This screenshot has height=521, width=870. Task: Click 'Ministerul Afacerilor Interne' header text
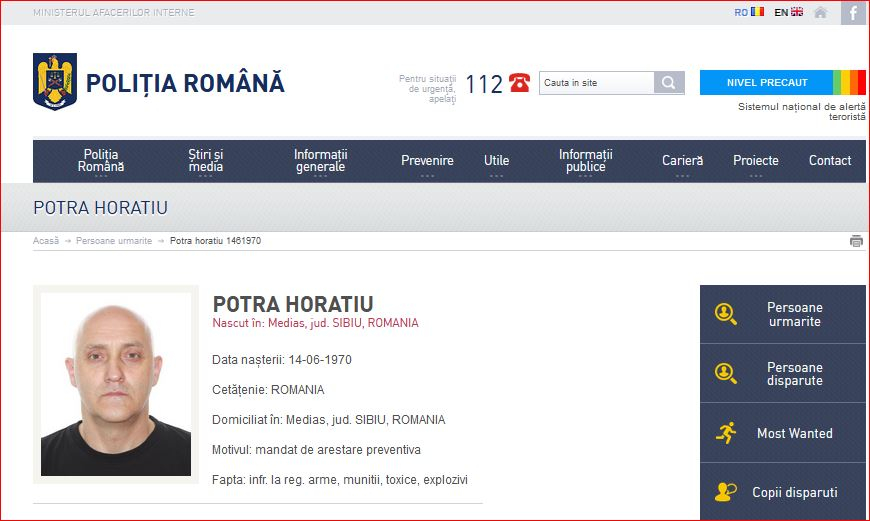pyautogui.click(x=114, y=12)
